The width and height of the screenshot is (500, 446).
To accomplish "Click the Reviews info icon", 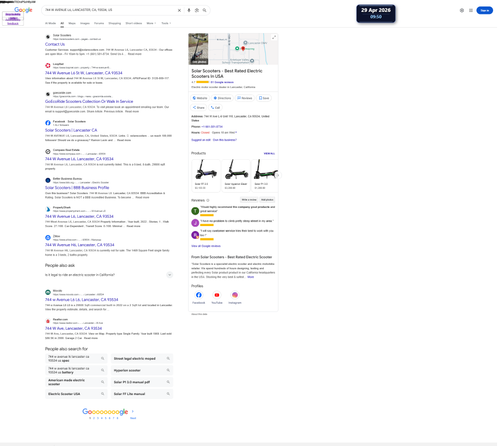I will click(x=208, y=200).
